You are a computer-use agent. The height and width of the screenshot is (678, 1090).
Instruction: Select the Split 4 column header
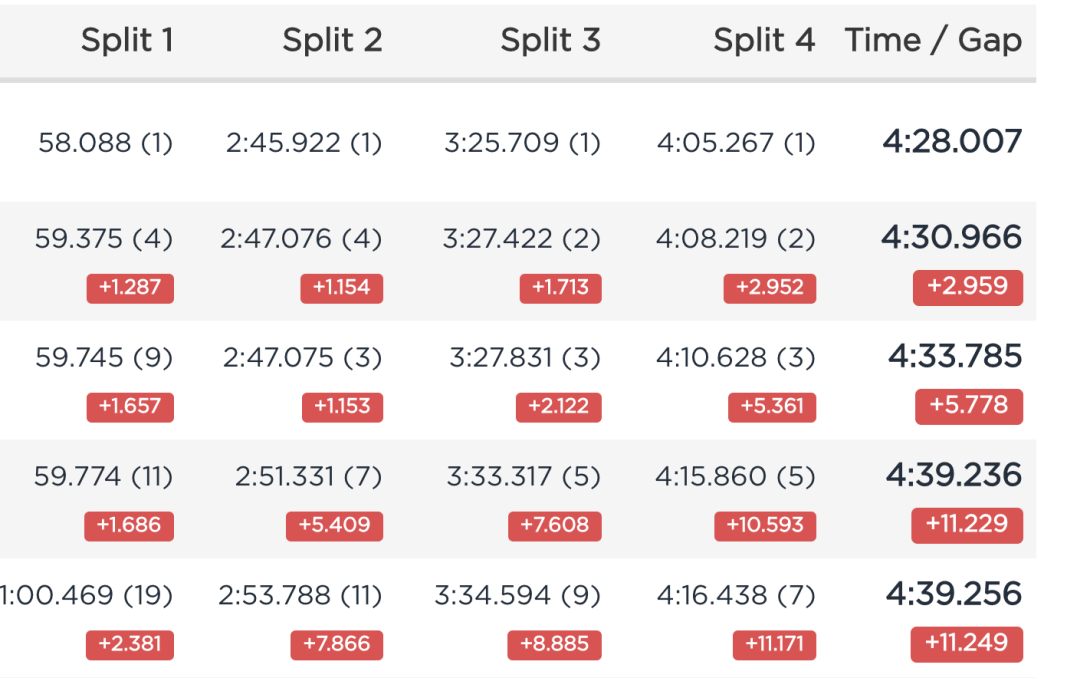pos(764,40)
